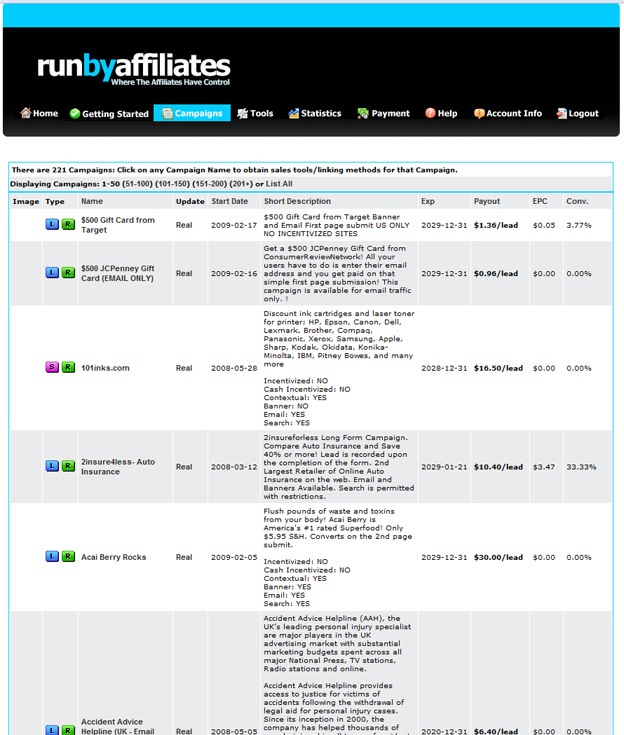Click the Type column header
The image size is (624, 735).
click(x=55, y=201)
